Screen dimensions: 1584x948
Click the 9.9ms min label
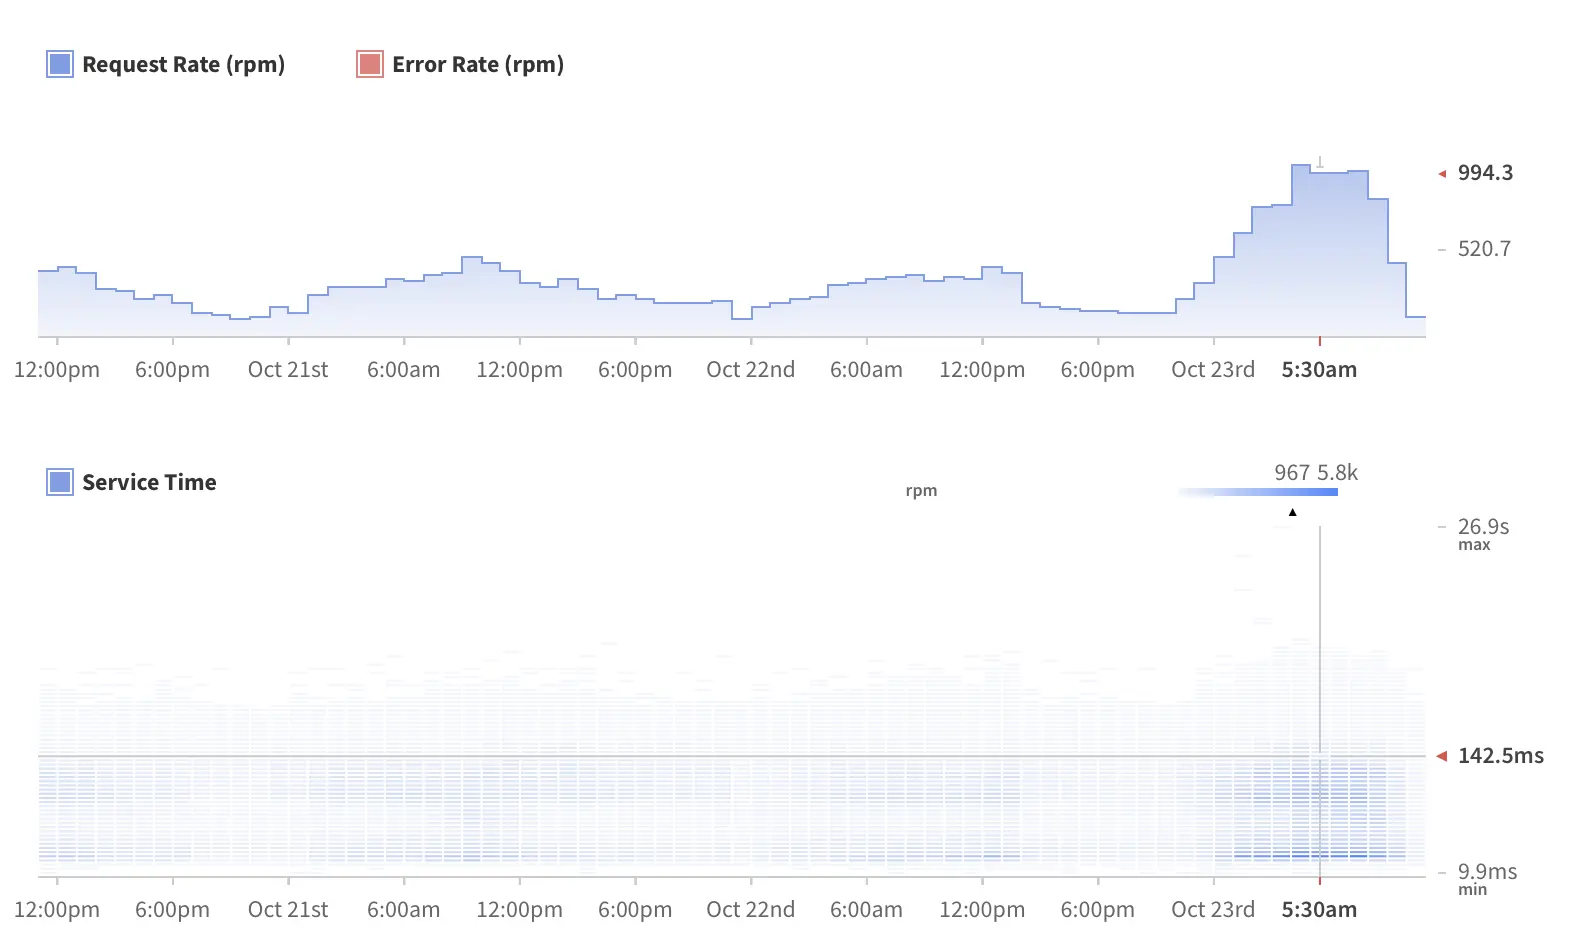tap(1487, 878)
